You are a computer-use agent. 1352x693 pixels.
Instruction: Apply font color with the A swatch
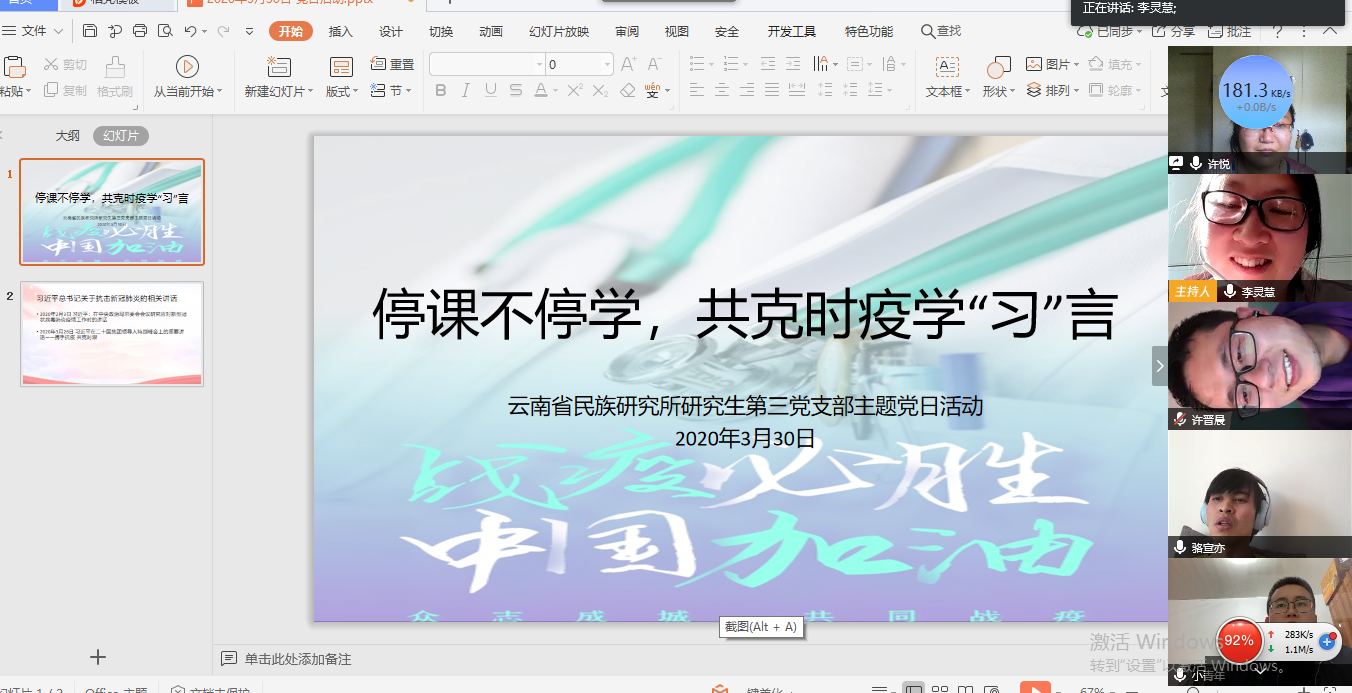click(x=541, y=91)
